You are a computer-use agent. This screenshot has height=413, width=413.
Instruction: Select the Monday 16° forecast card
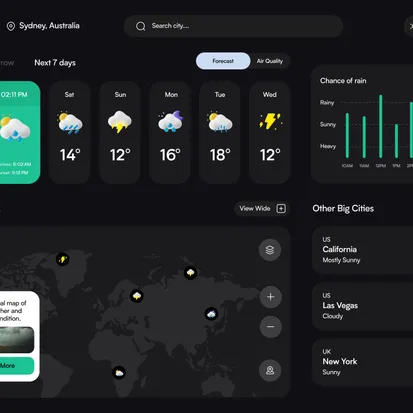click(170, 132)
